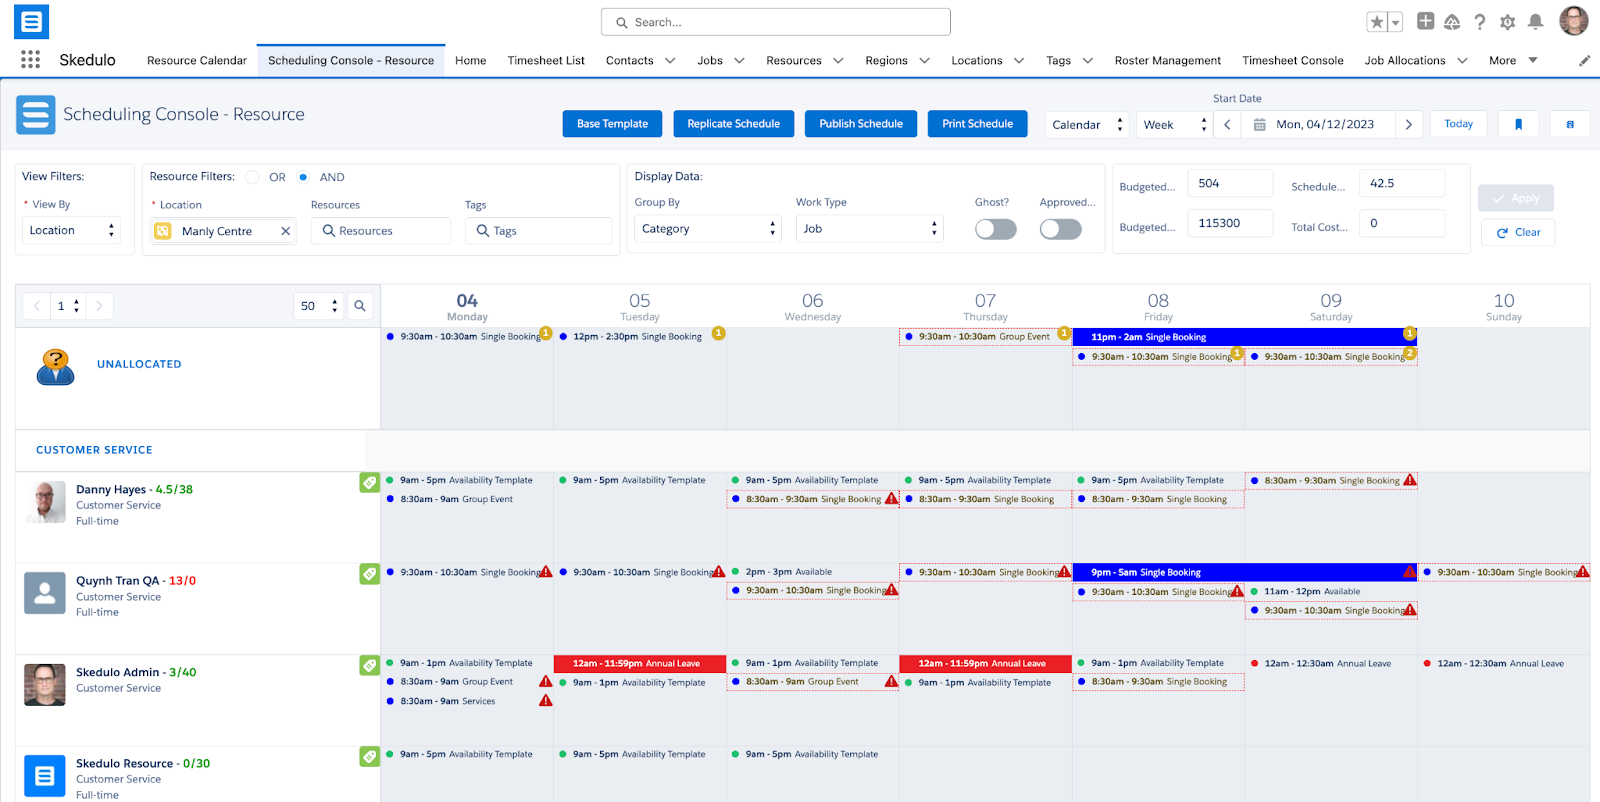
Task: Click the Base Template button
Action: click(x=612, y=124)
